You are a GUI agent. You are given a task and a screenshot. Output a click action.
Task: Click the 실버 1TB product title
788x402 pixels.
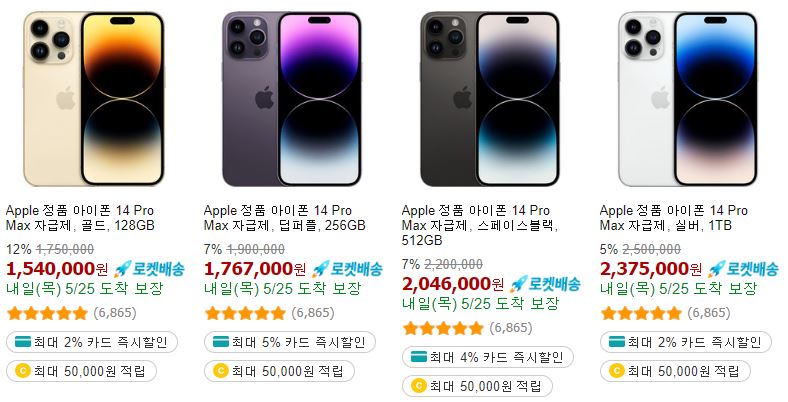pyautogui.click(x=673, y=218)
